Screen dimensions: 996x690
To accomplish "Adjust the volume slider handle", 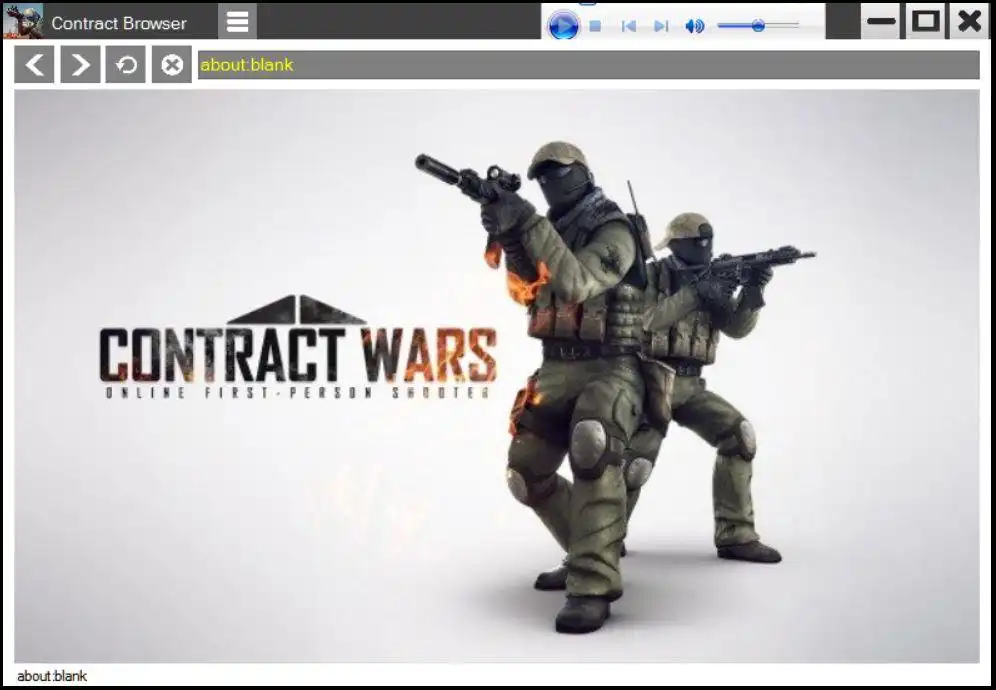I will 758,26.
